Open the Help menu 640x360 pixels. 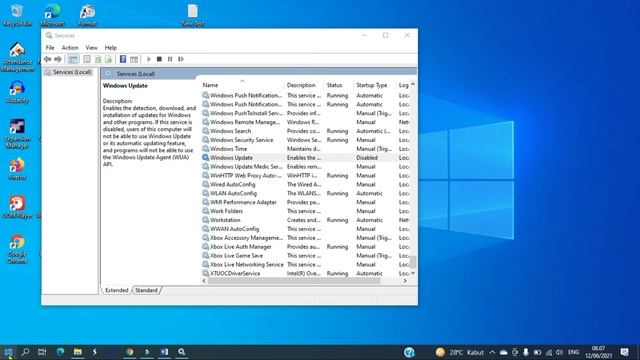111,48
